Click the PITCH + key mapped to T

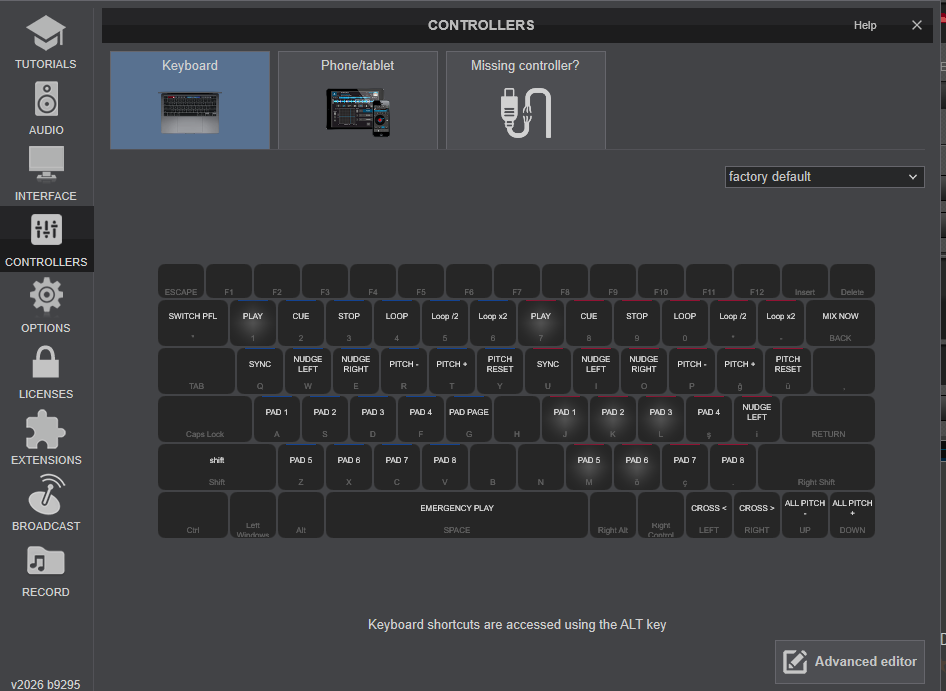point(452,371)
